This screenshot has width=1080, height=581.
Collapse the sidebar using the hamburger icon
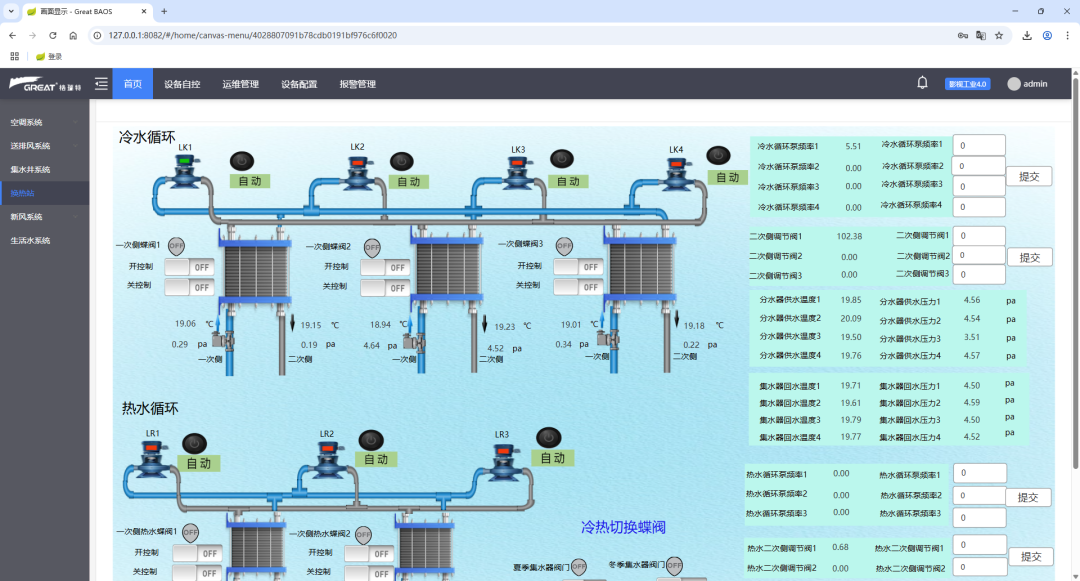tap(100, 84)
